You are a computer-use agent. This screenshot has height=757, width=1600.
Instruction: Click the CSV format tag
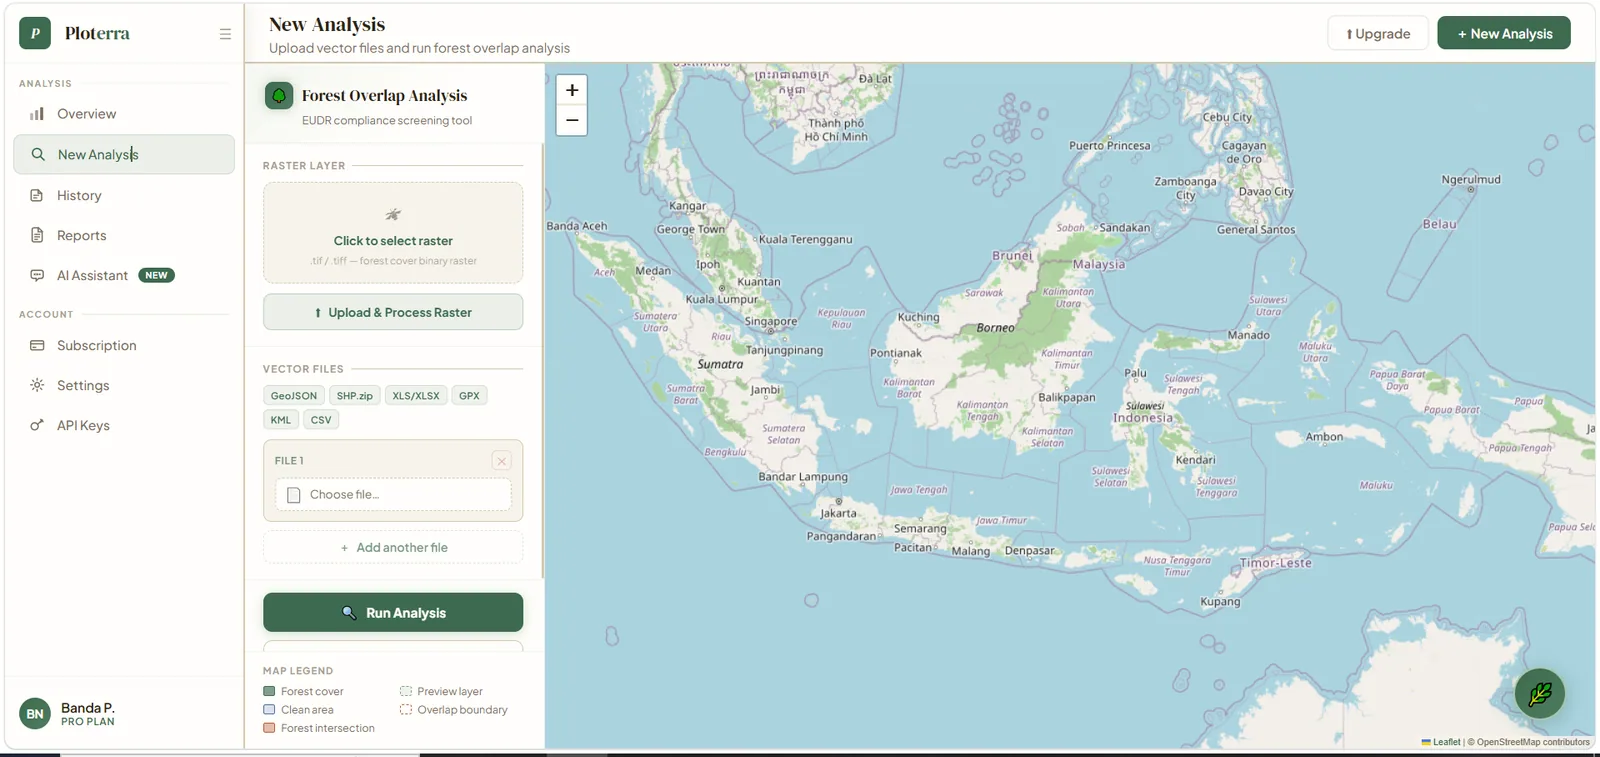(321, 420)
